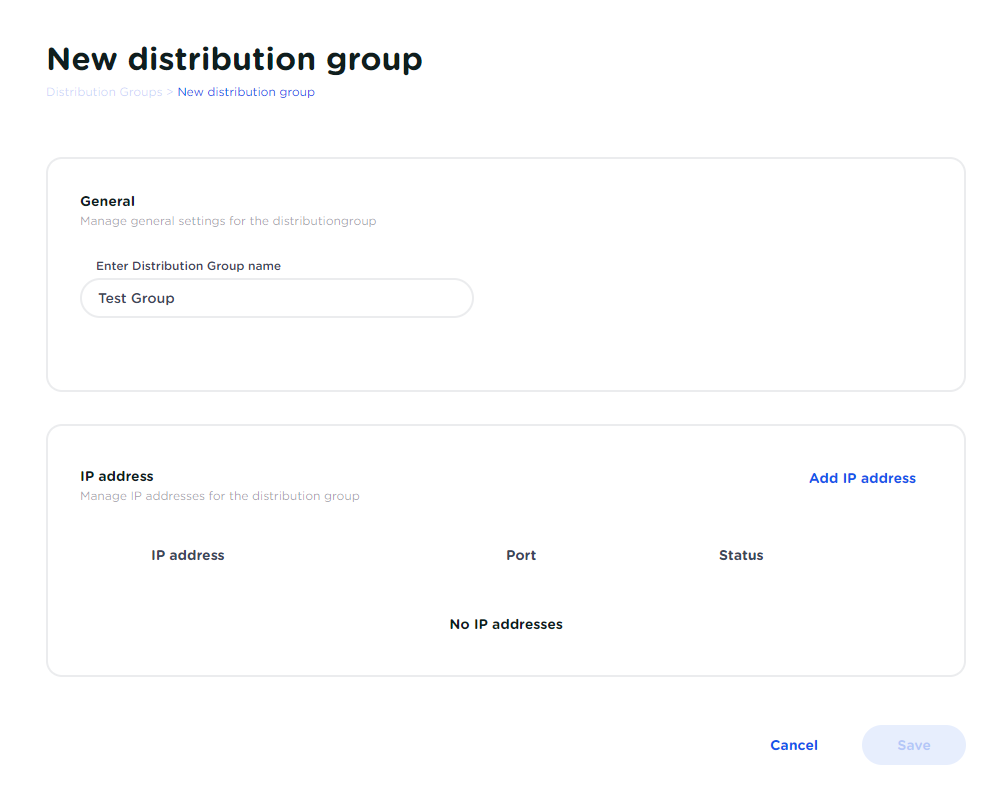Click the Enter Distribution Group name label
994x791 pixels.
point(188,266)
